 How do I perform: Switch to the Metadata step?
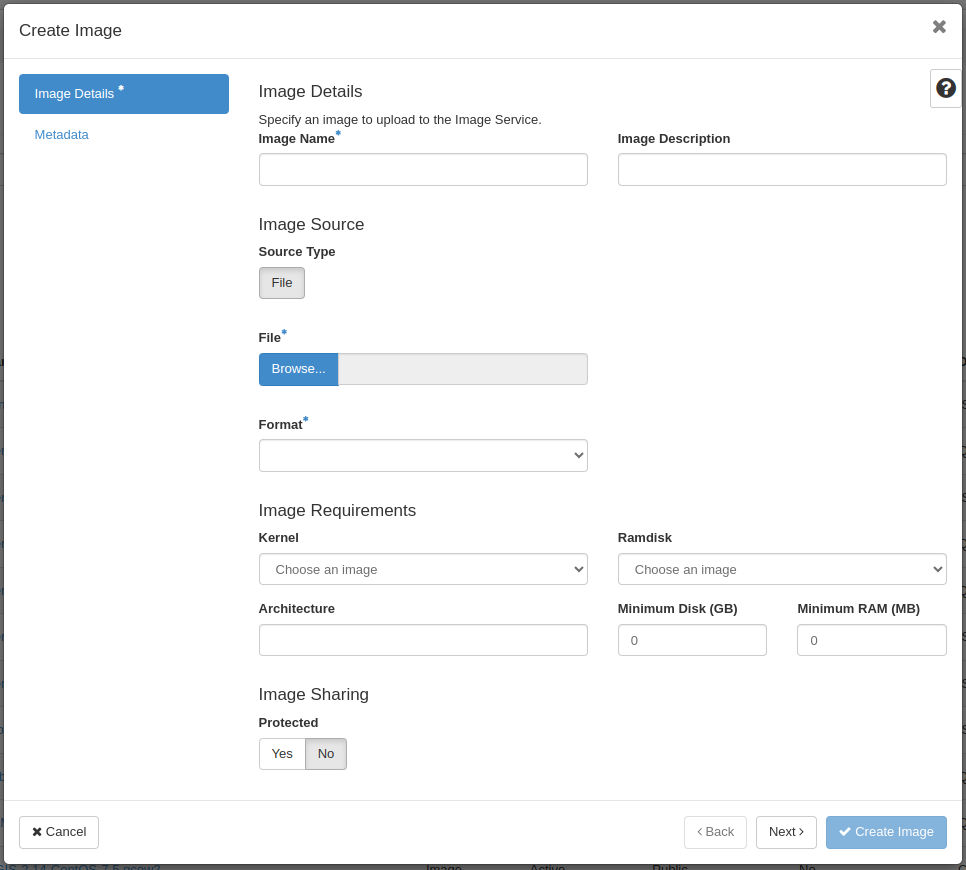point(62,134)
